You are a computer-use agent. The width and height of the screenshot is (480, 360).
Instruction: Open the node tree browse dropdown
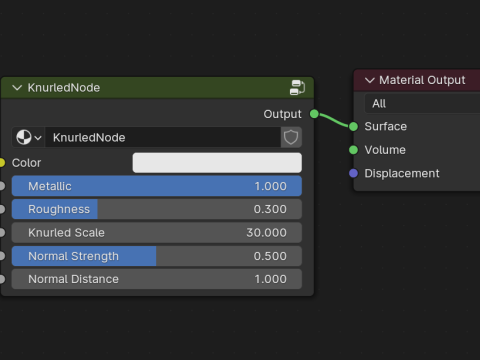pyautogui.click(x=29, y=137)
